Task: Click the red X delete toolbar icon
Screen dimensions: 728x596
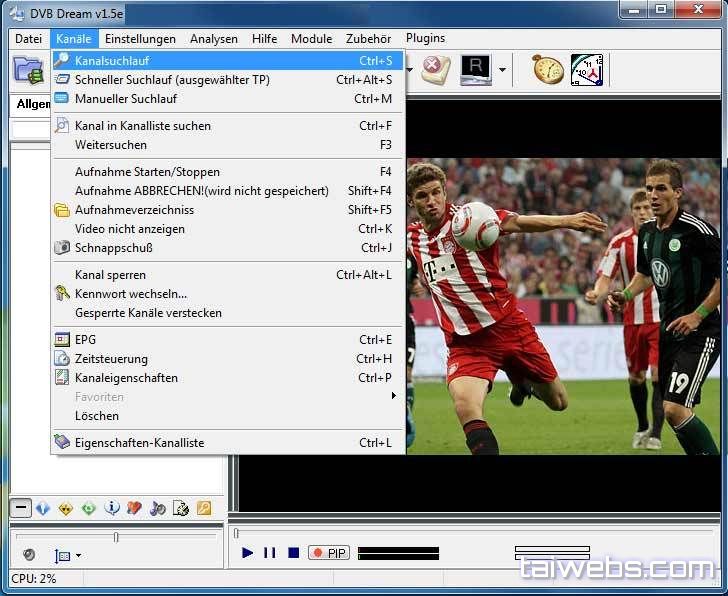Action: pos(435,70)
